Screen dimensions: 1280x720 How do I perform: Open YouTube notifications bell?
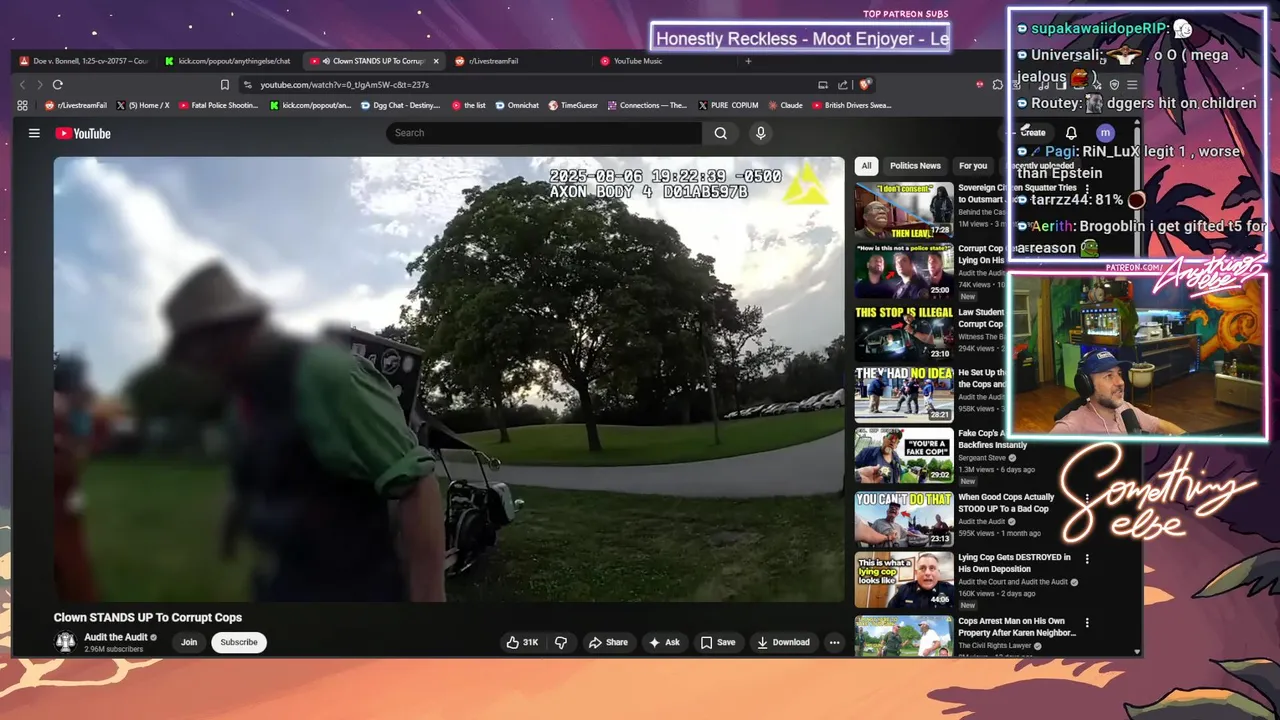[1071, 133]
